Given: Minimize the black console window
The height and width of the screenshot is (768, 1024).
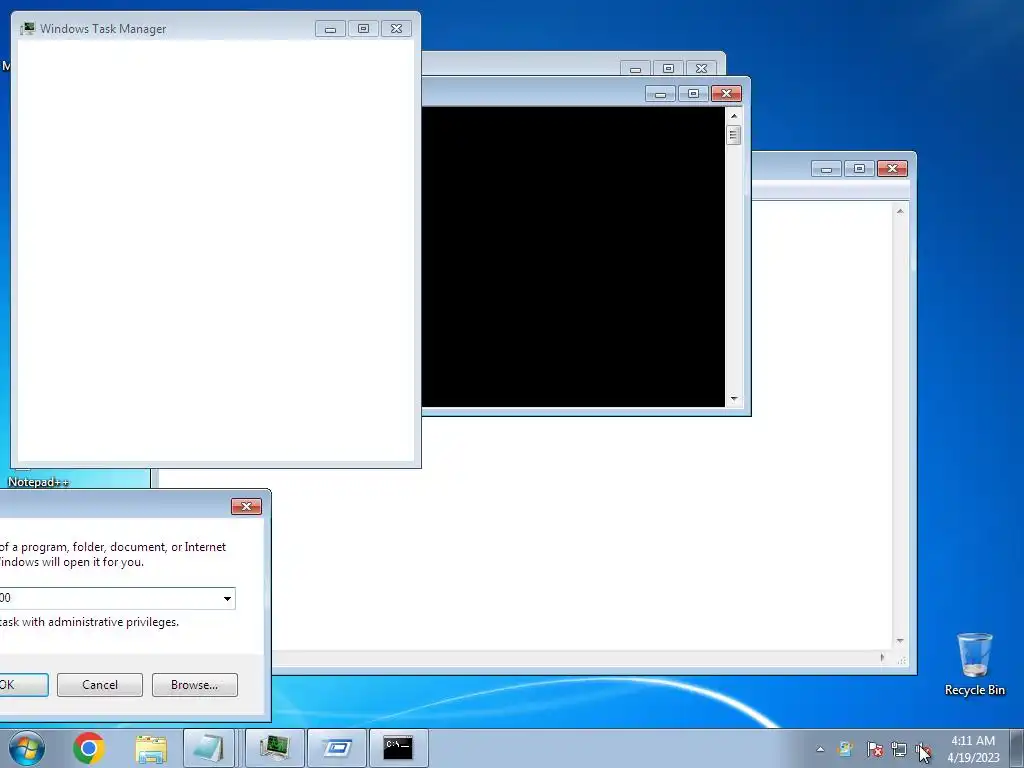Looking at the screenshot, I should pos(660,94).
